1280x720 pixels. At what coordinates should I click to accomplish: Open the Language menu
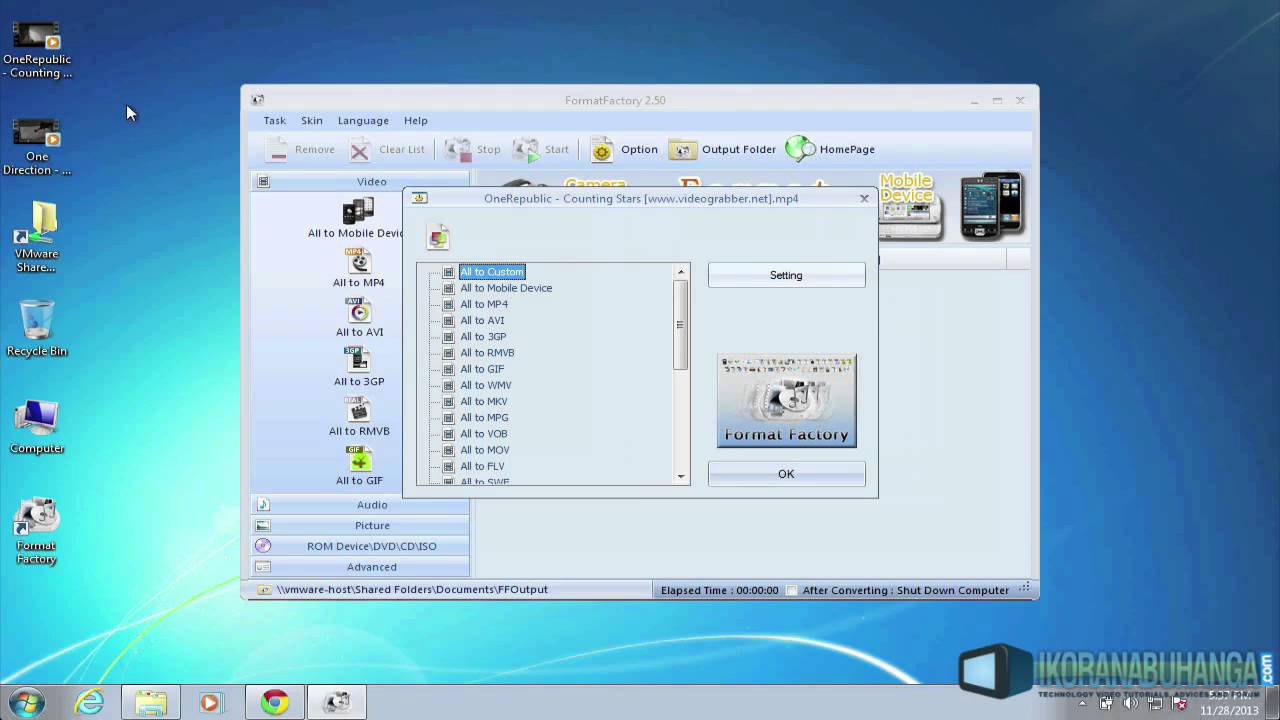[363, 121]
